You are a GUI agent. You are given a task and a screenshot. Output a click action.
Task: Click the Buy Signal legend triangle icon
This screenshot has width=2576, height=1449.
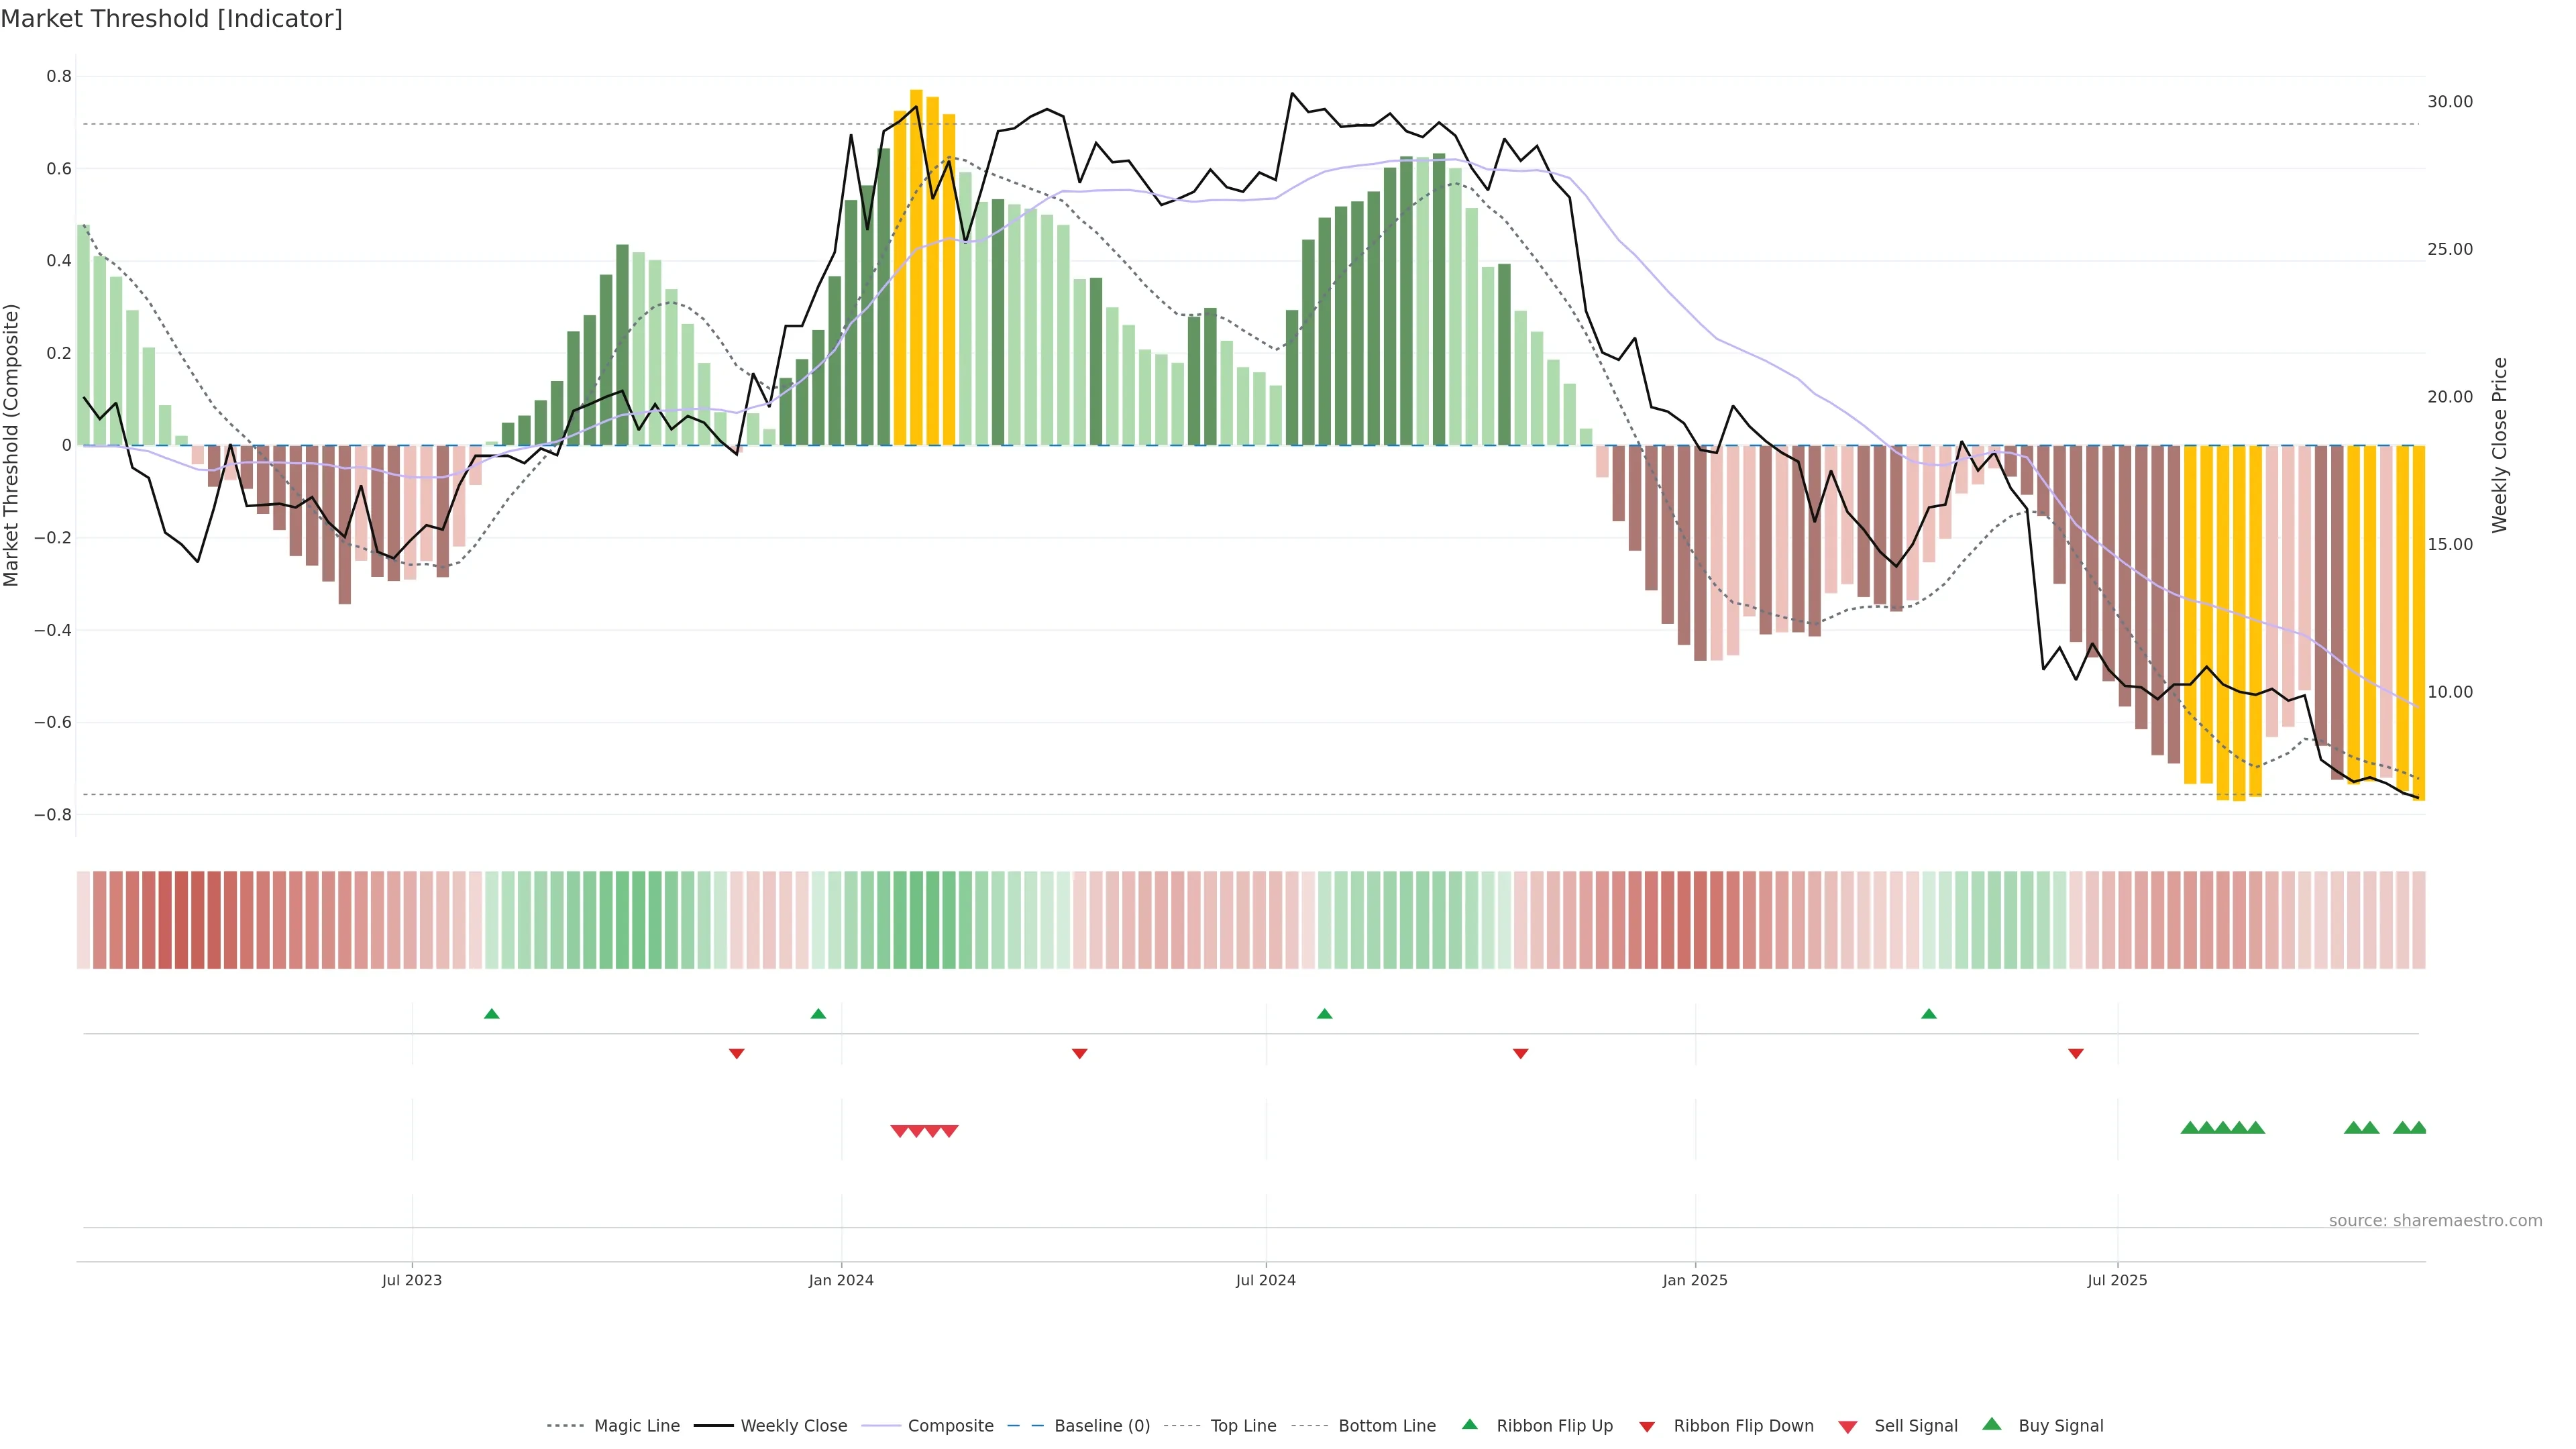[x=1991, y=1424]
